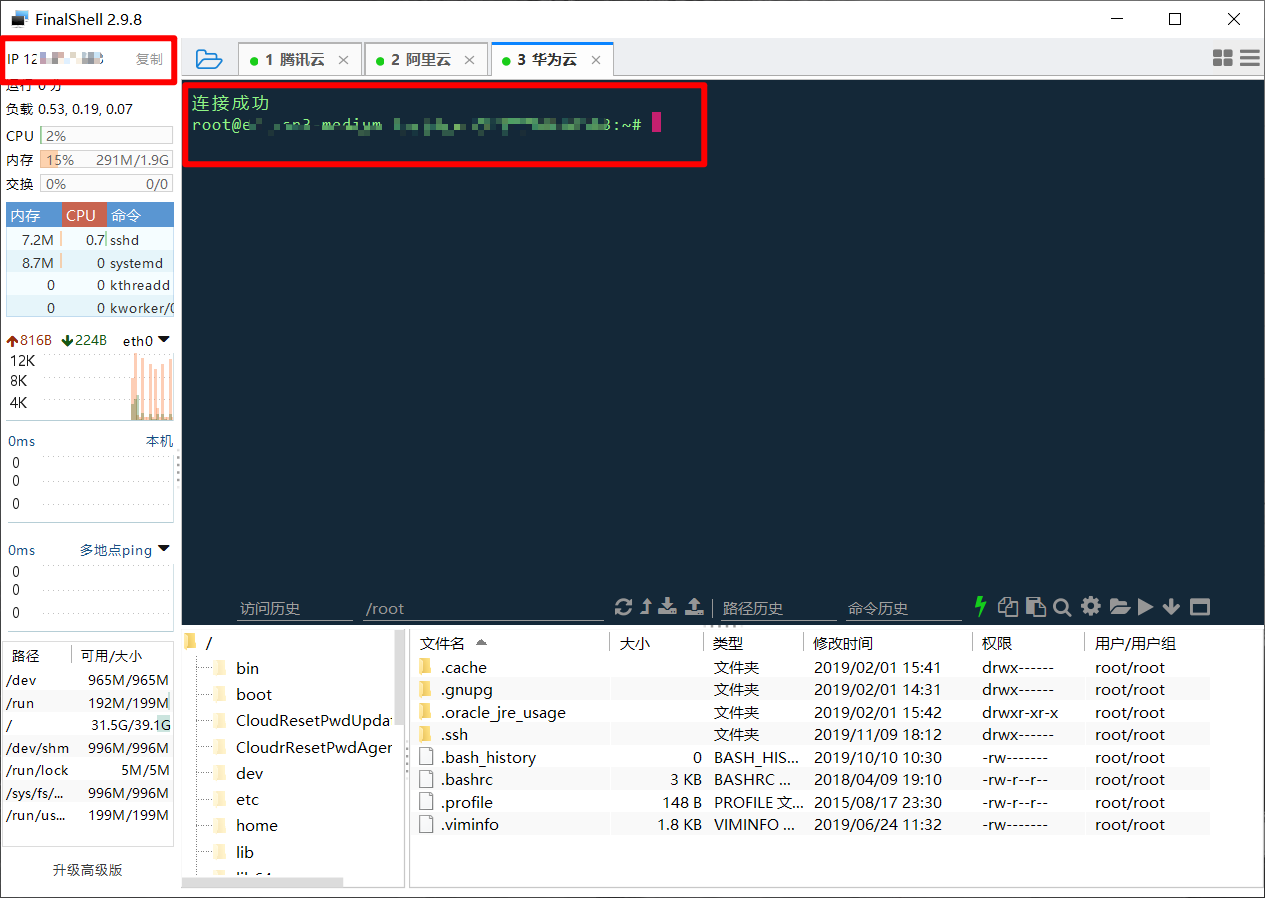Click the 命令历史 field
The image size is (1265, 898).
click(905, 609)
